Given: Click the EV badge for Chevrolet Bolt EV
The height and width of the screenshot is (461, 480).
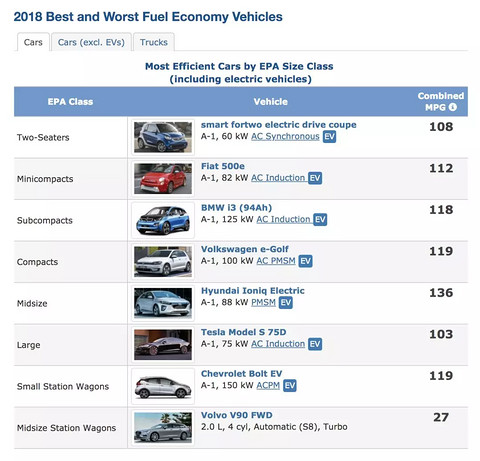Looking at the screenshot, I should click(290, 386).
